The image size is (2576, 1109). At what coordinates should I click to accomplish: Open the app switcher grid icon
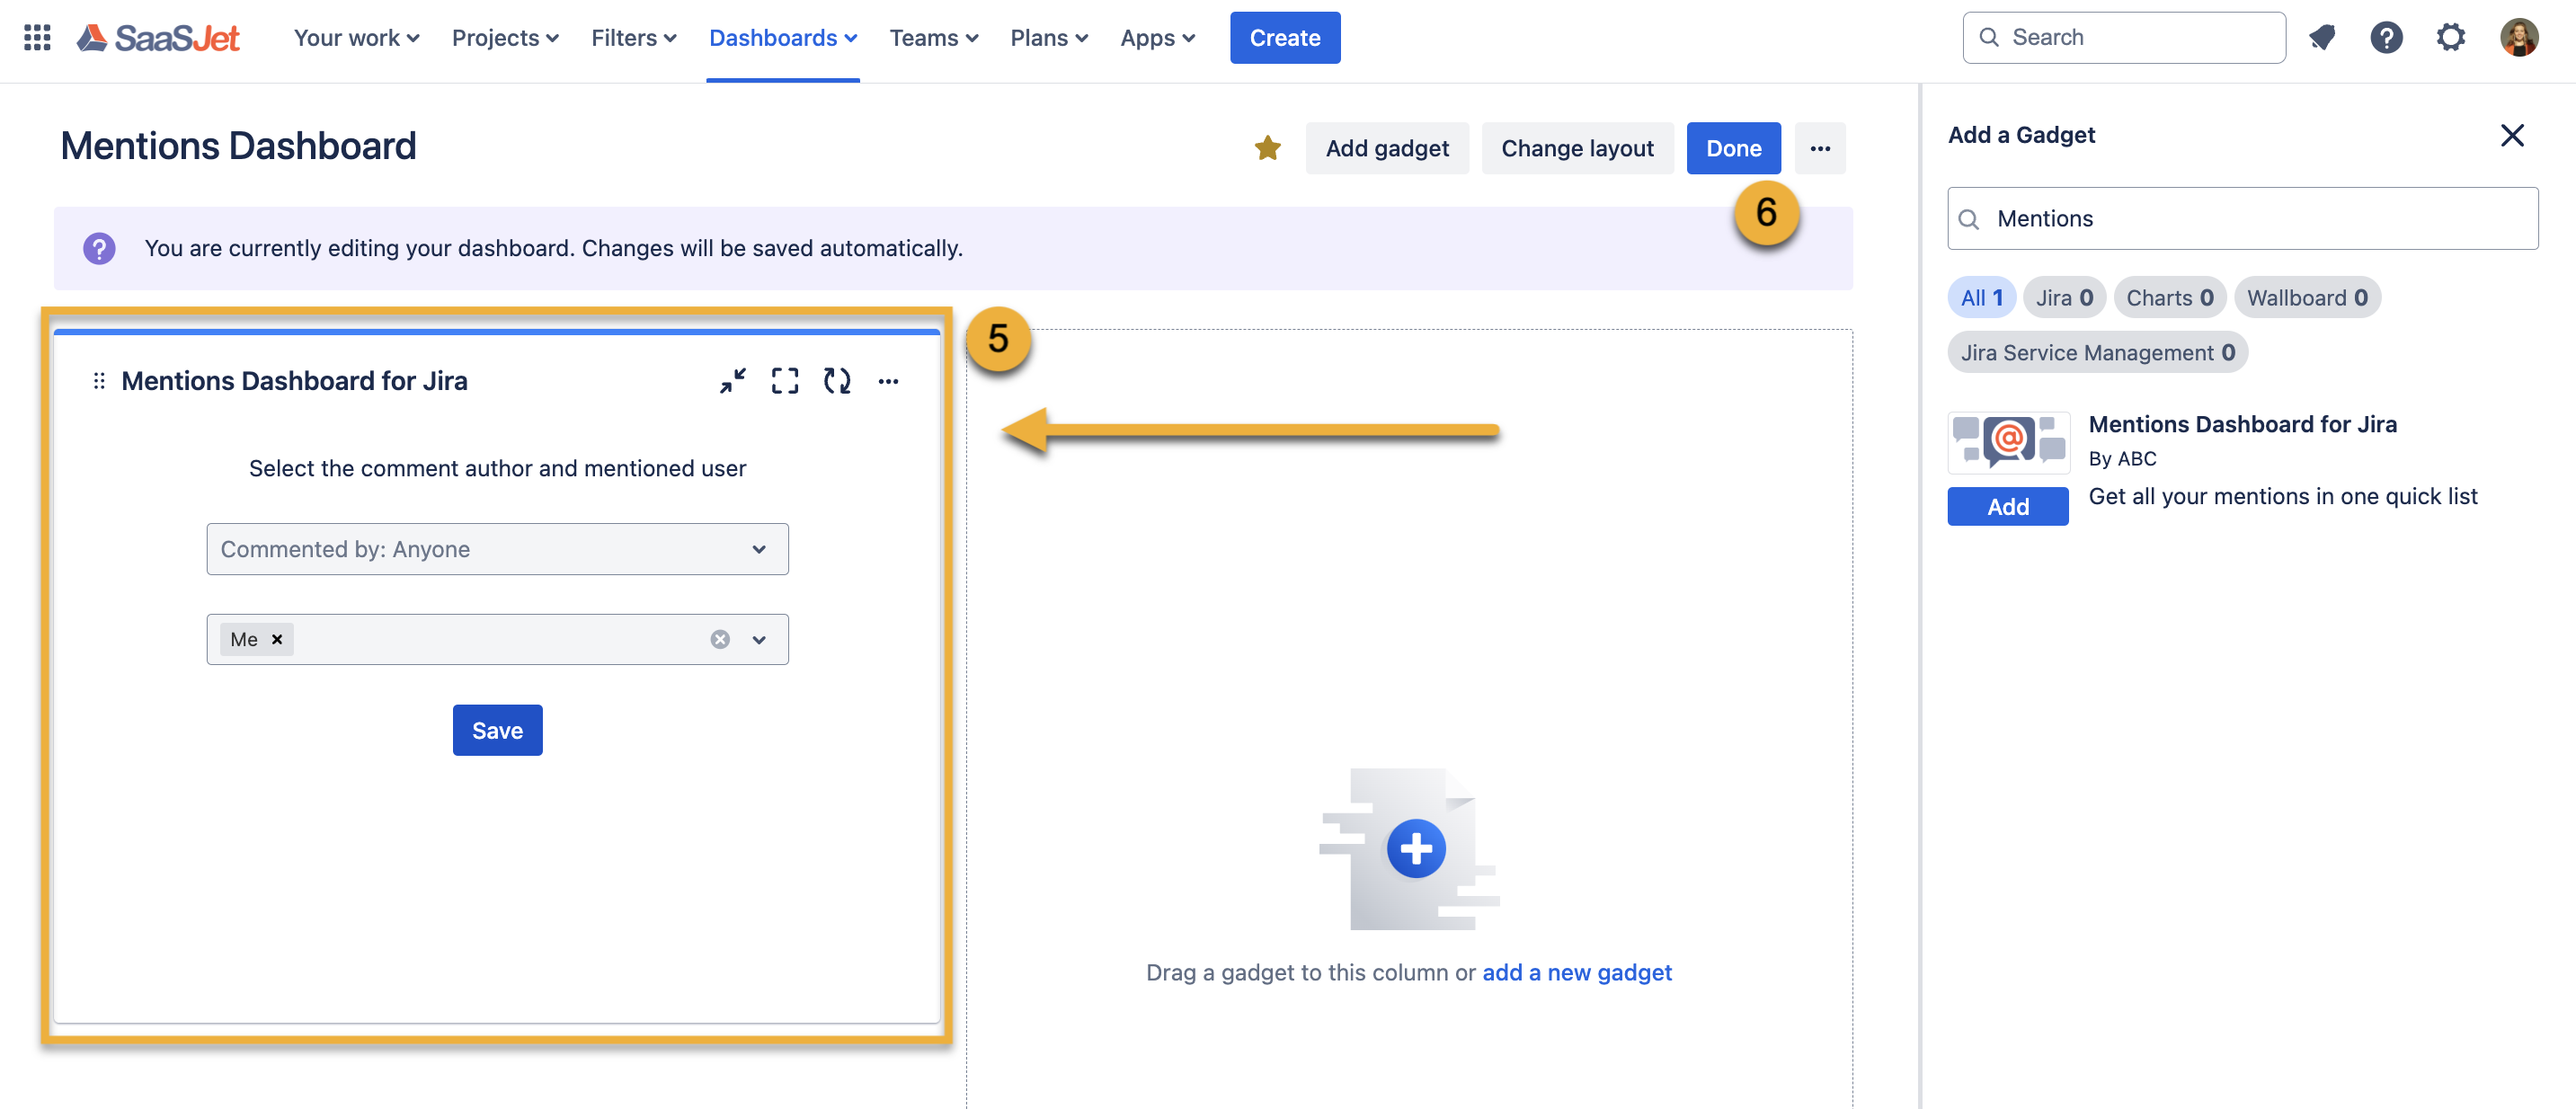(x=37, y=38)
